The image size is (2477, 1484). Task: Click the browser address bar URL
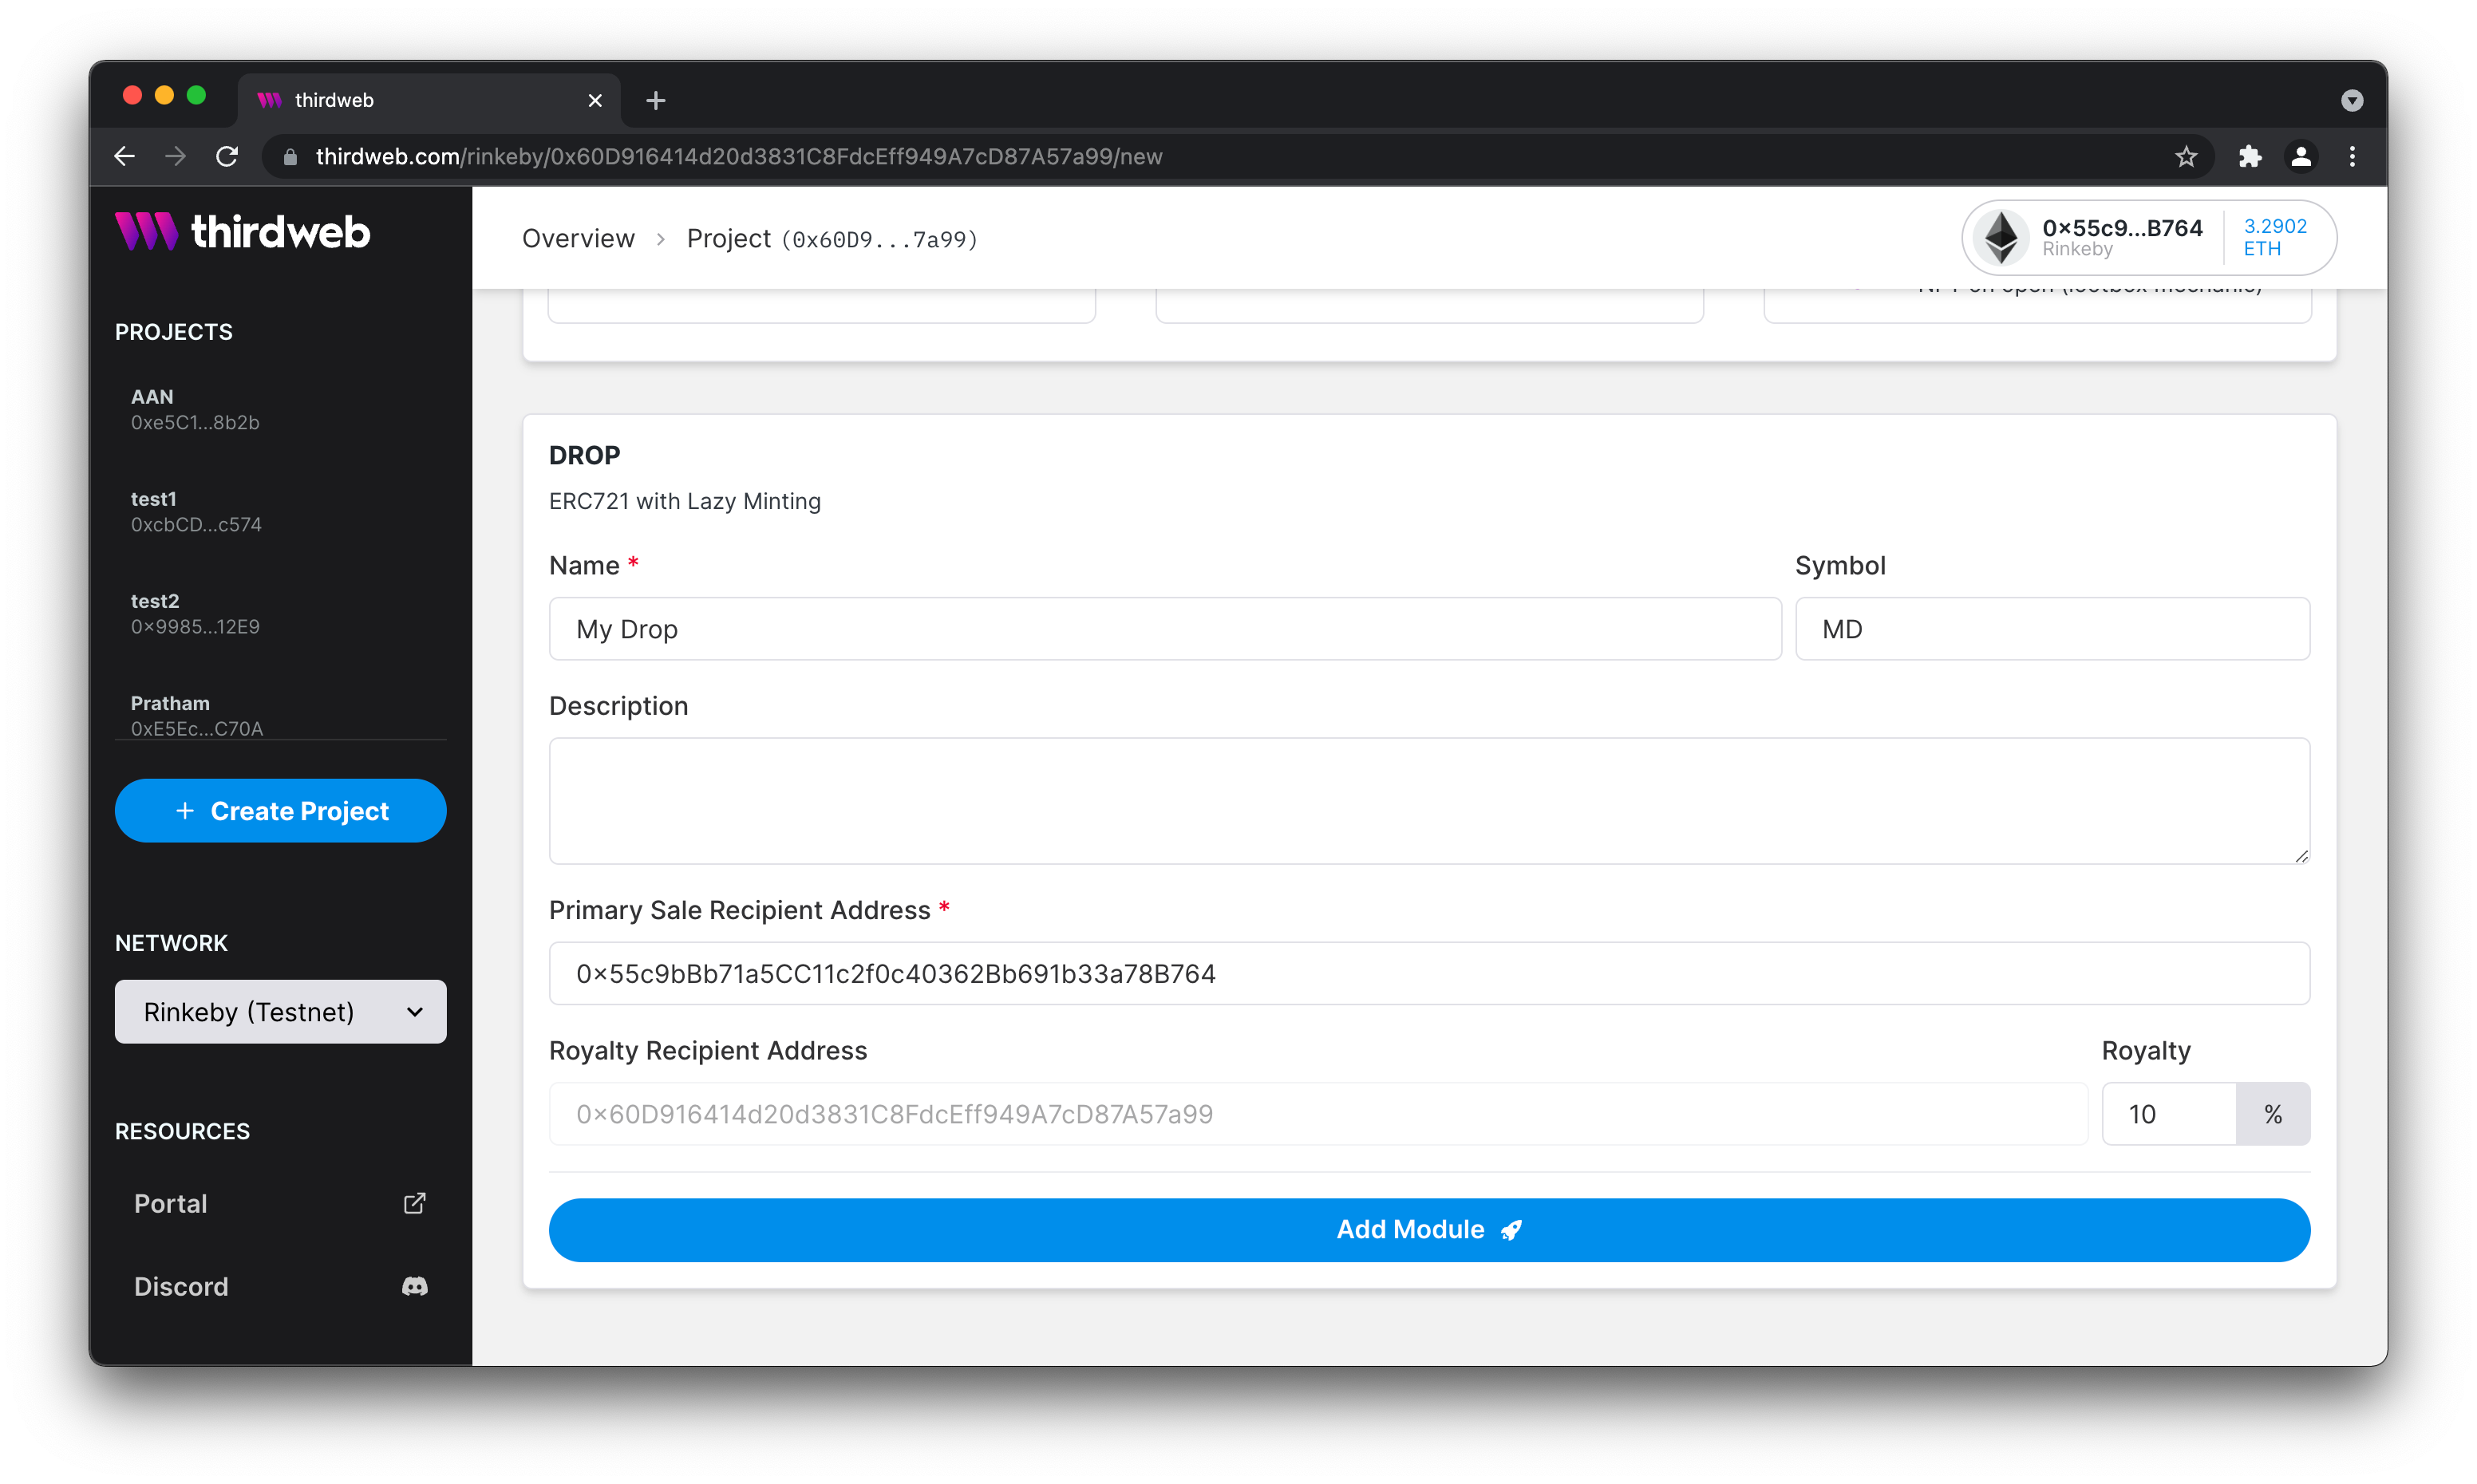click(x=738, y=156)
